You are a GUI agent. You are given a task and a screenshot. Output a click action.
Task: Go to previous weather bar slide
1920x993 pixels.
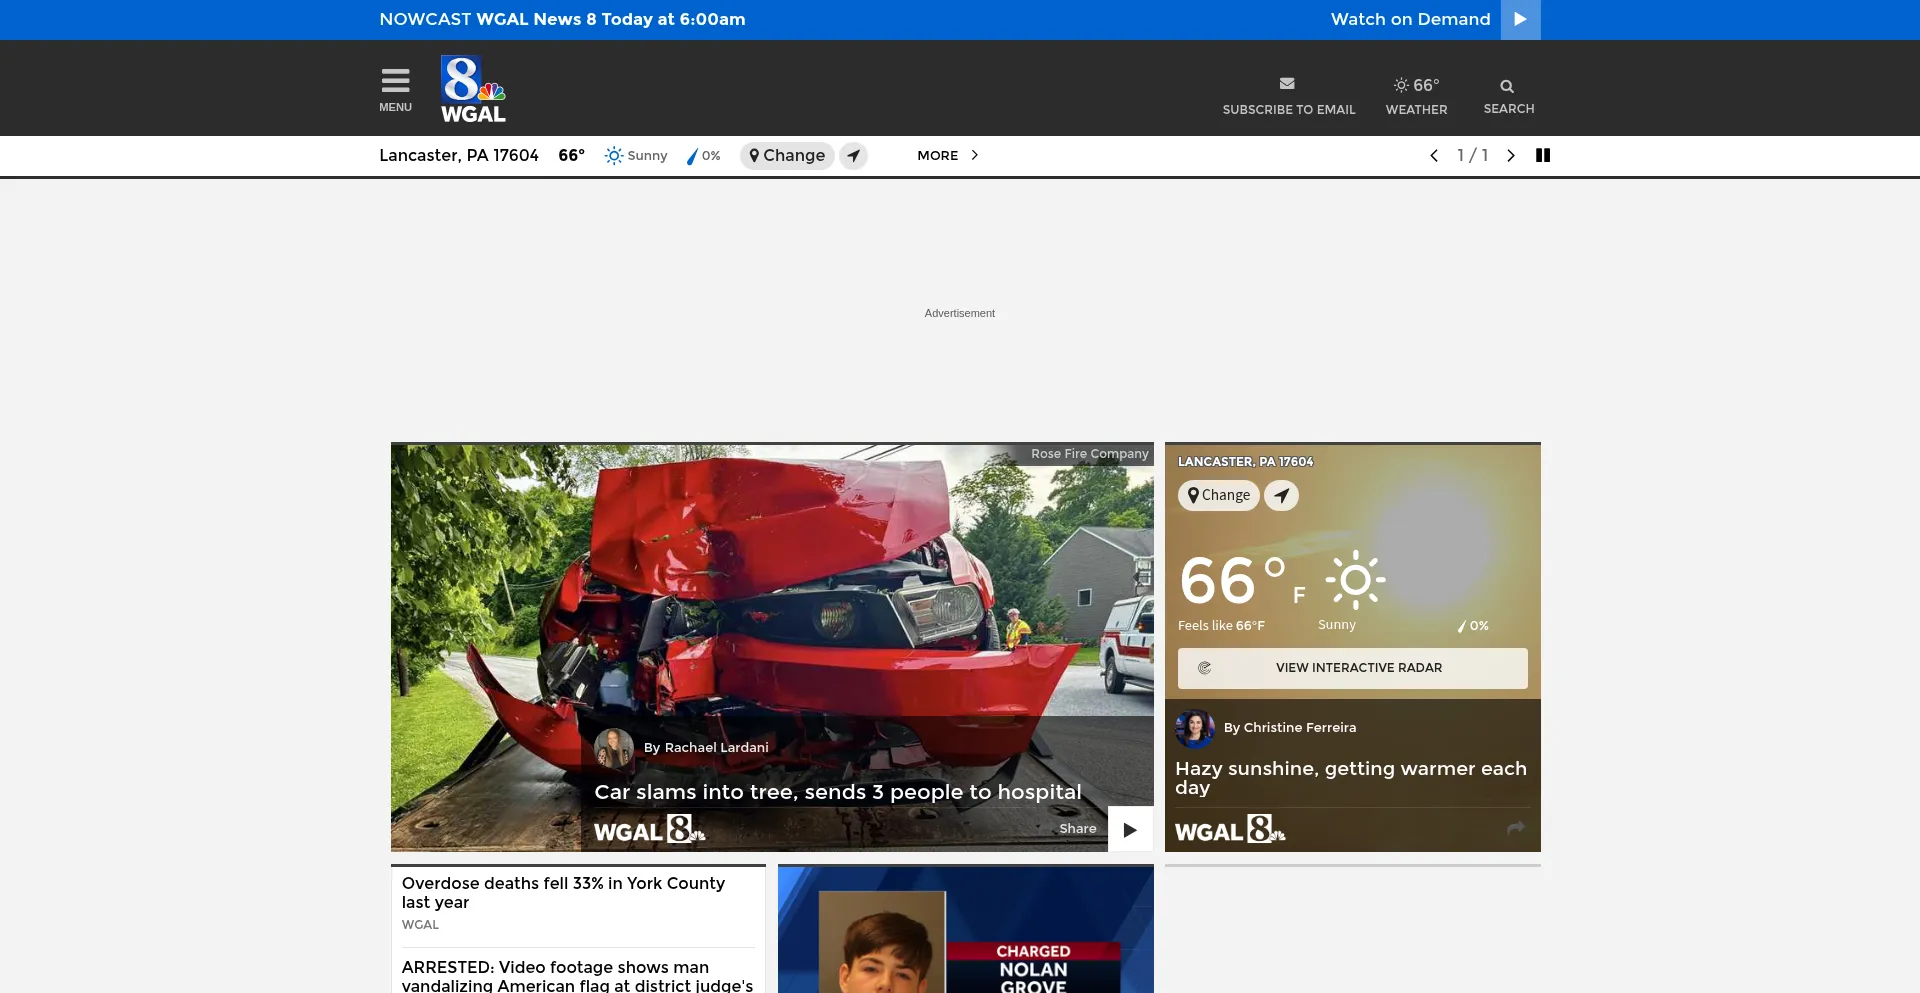(x=1434, y=156)
